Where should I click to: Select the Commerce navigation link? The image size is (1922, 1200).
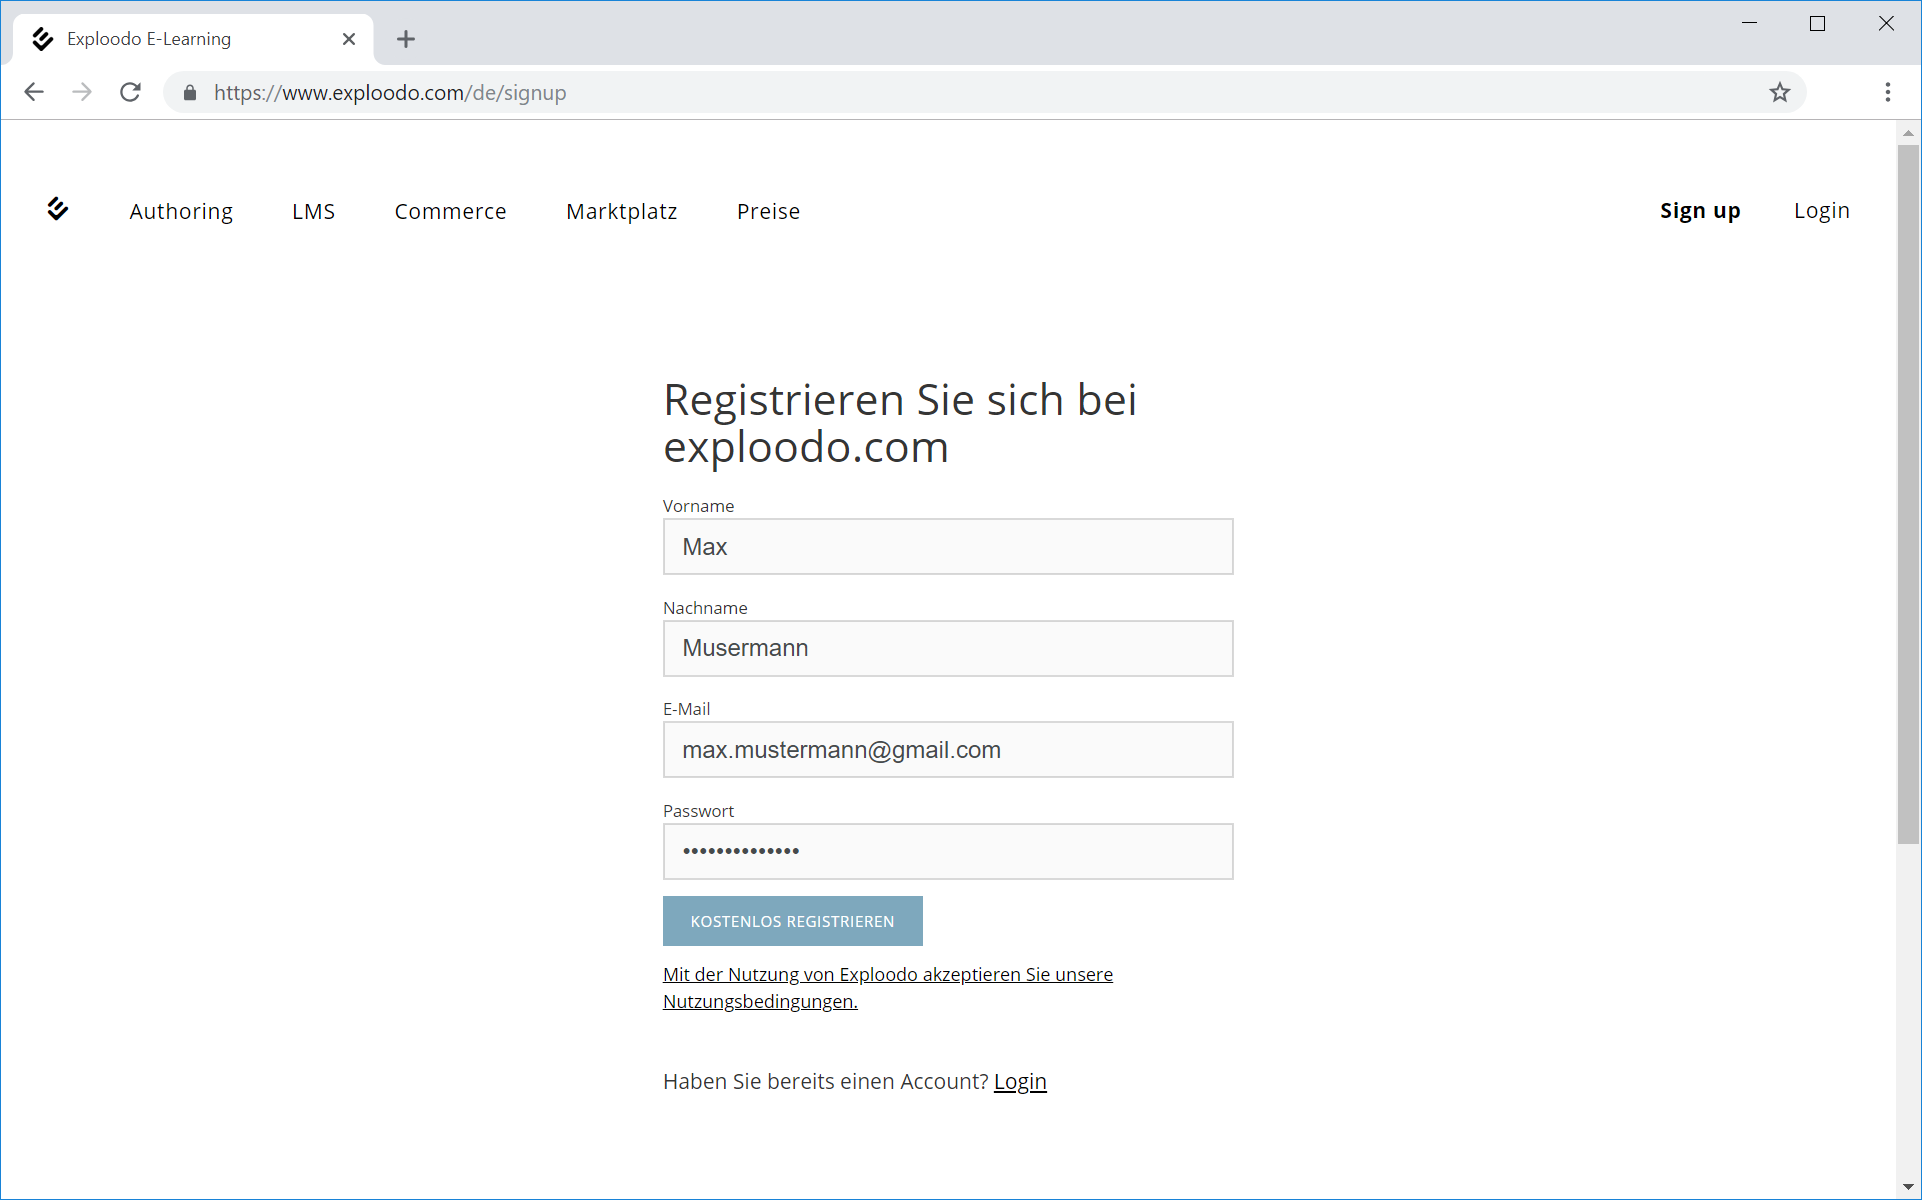pyautogui.click(x=450, y=211)
